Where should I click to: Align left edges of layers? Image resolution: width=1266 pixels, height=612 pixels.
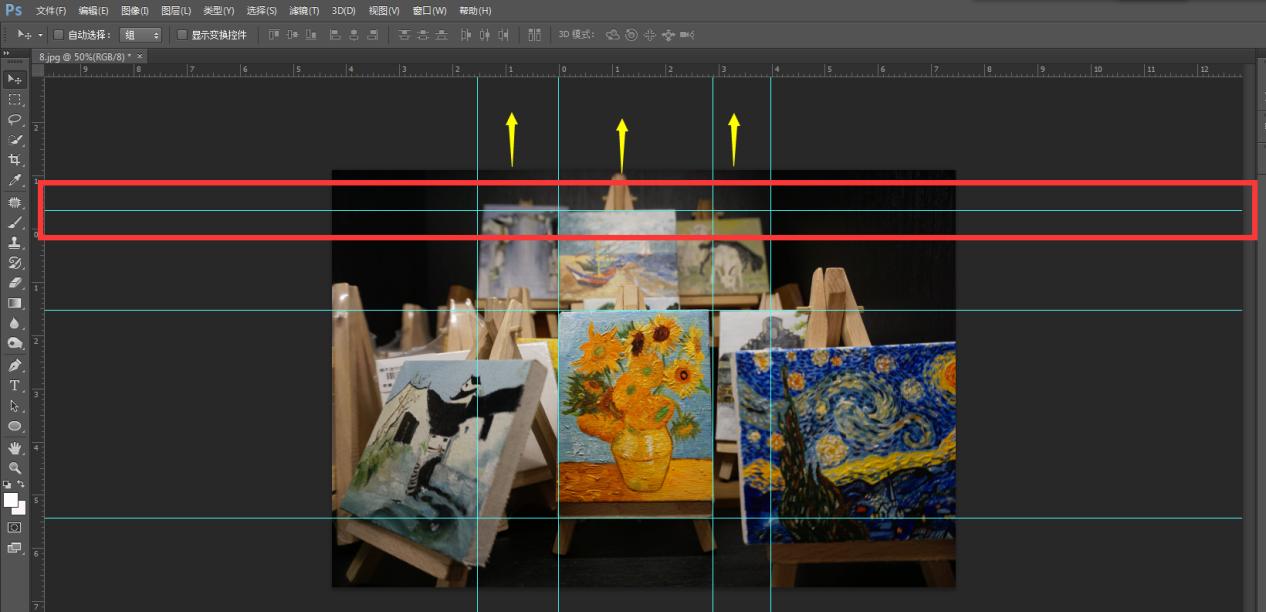coord(335,35)
